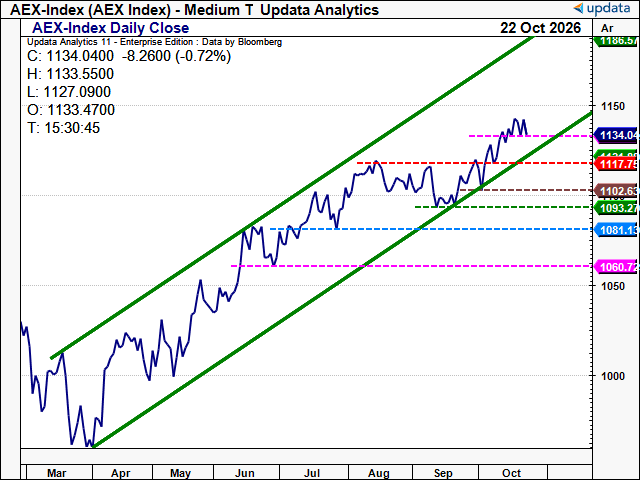The height and width of the screenshot is (480, 640).
Task: Click the Aug month label
Action: coord(378,473)
